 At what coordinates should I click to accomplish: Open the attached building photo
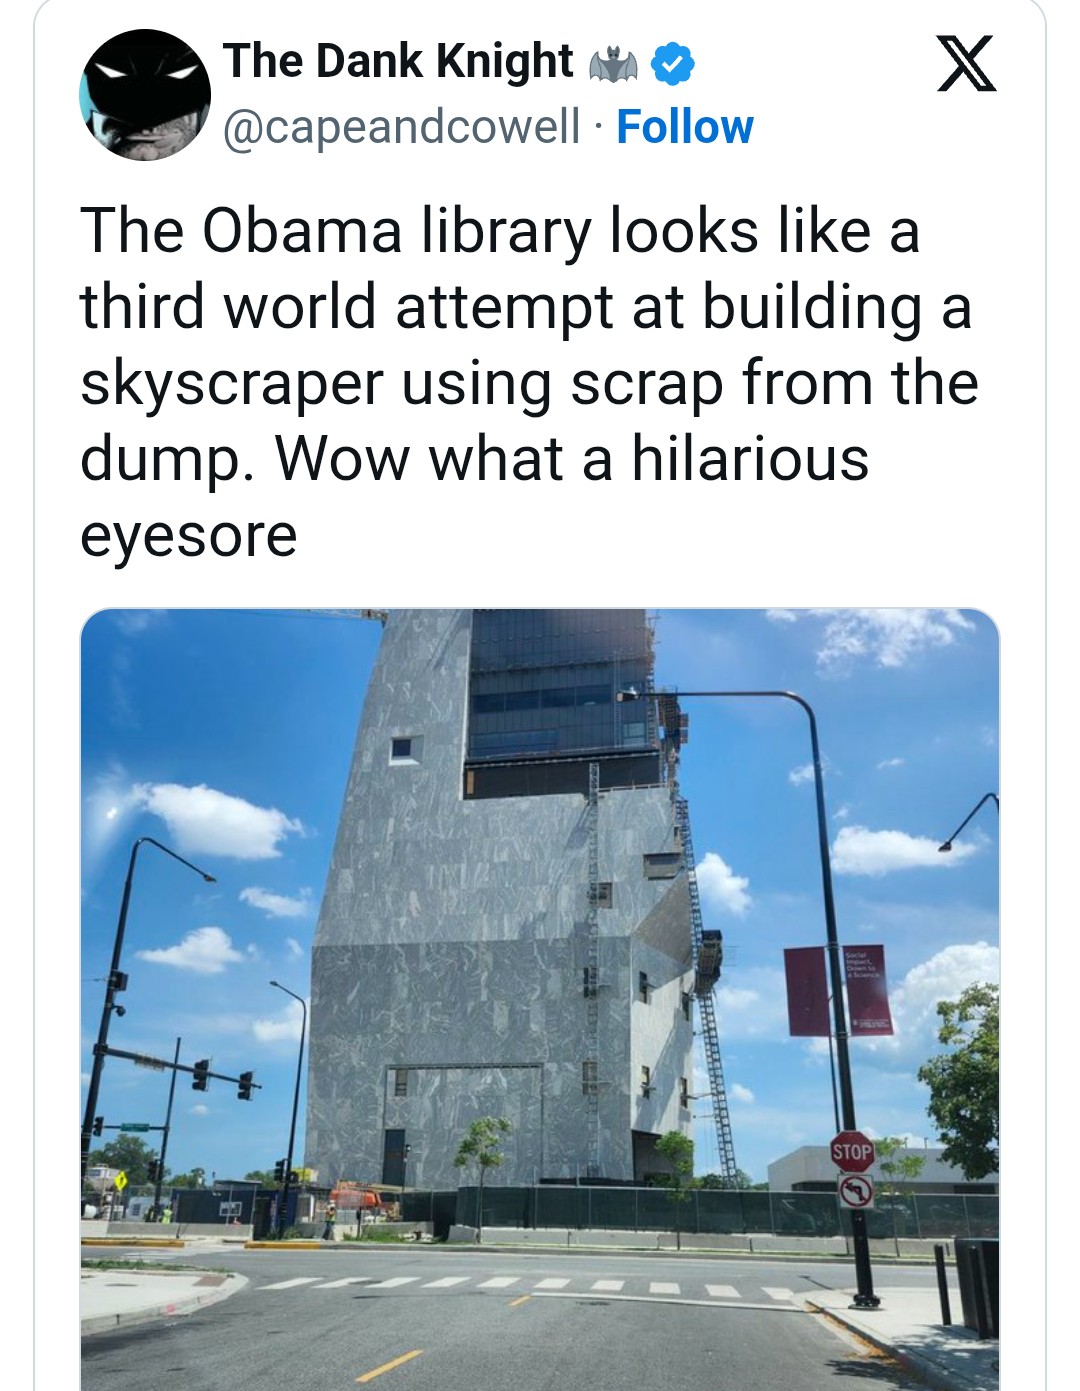(x=540, y=999)
